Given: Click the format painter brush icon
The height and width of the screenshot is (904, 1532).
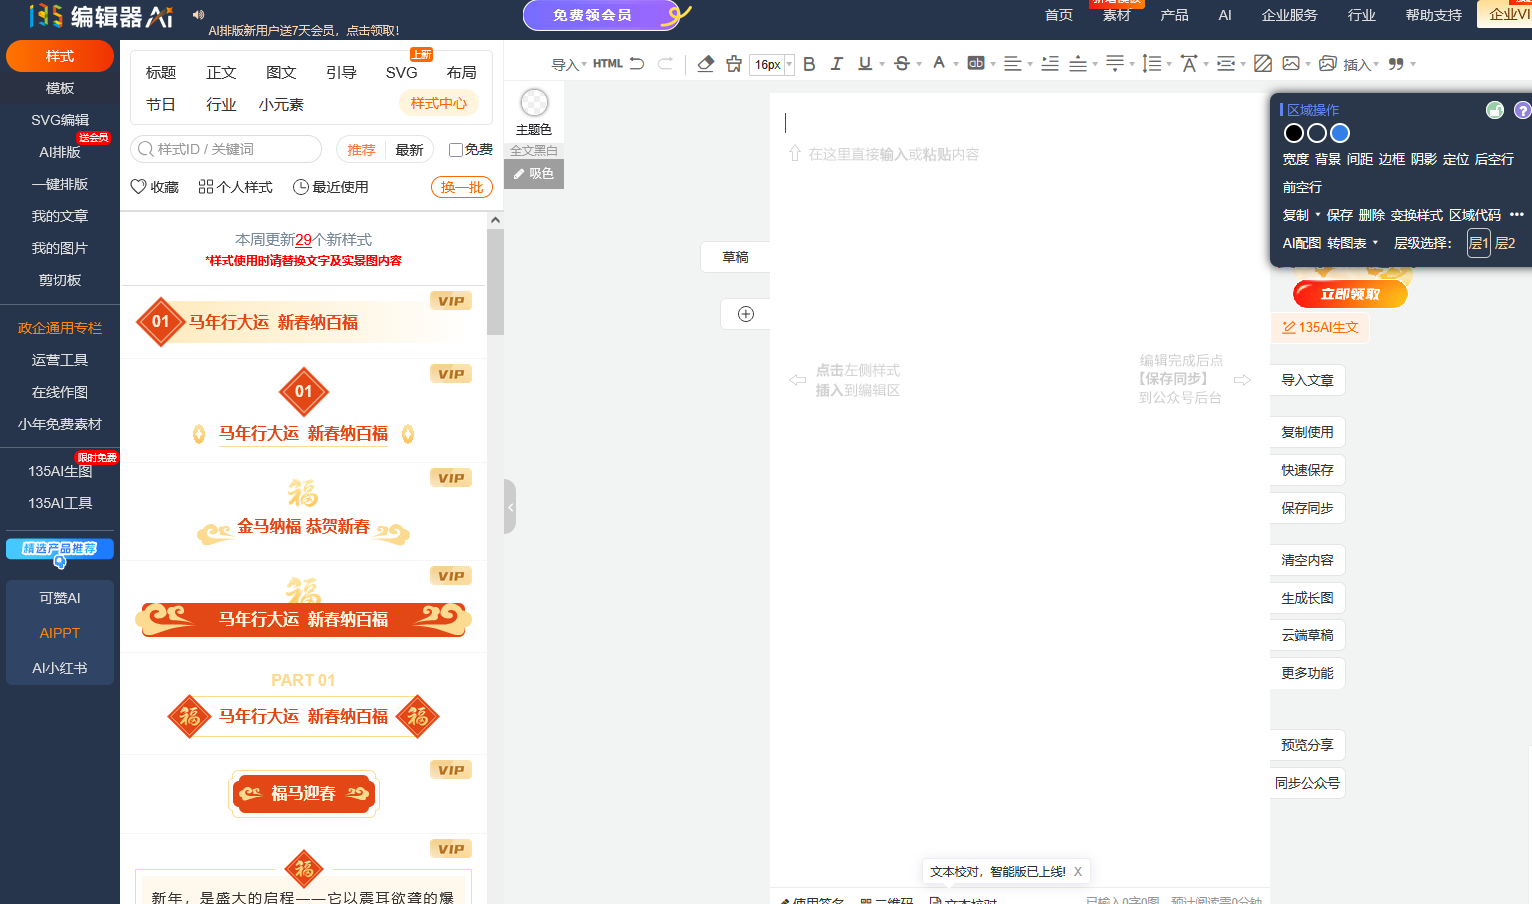Looking at the screenshot, I should [734, 64].
